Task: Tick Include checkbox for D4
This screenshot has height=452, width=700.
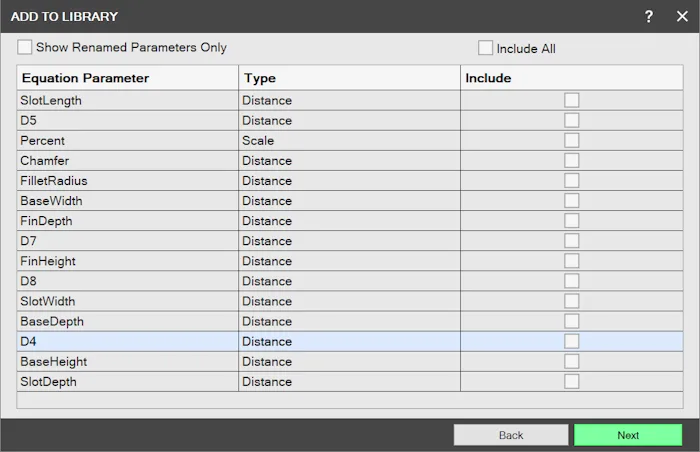Action: click(571, 341)
